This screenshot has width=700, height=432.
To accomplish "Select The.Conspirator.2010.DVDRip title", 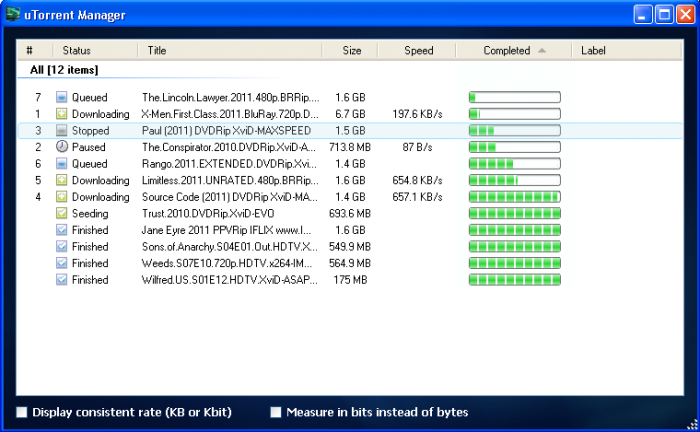I will 229,147.
